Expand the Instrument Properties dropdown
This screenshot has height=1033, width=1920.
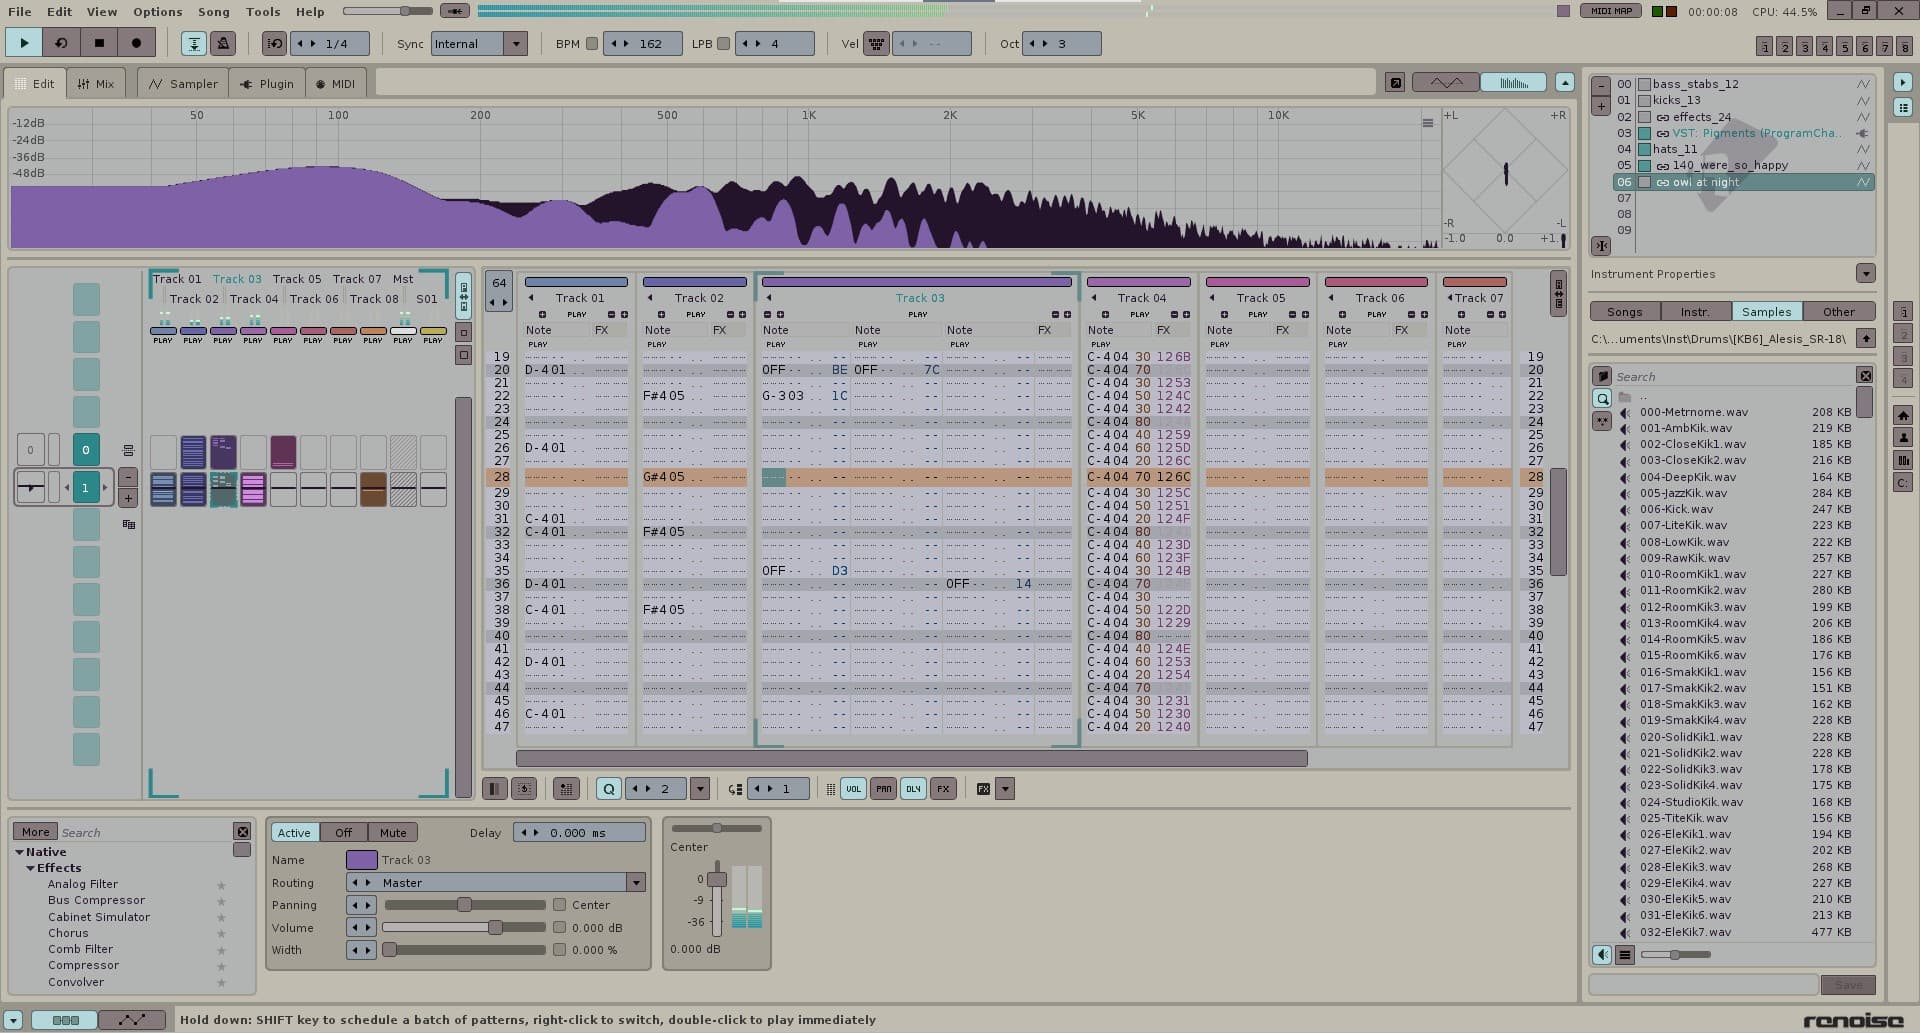pyautogui.click(x=1865, y=274)
